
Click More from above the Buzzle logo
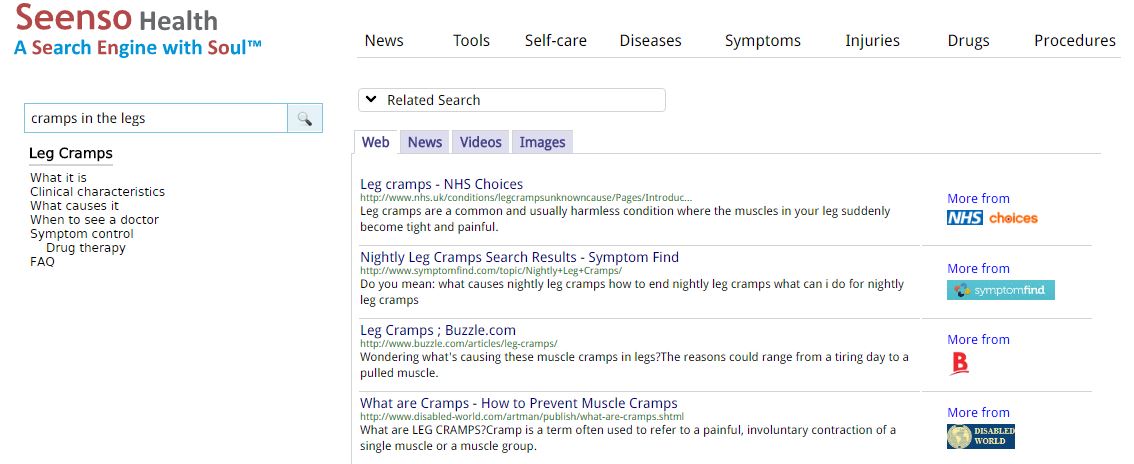coord(978,339)
